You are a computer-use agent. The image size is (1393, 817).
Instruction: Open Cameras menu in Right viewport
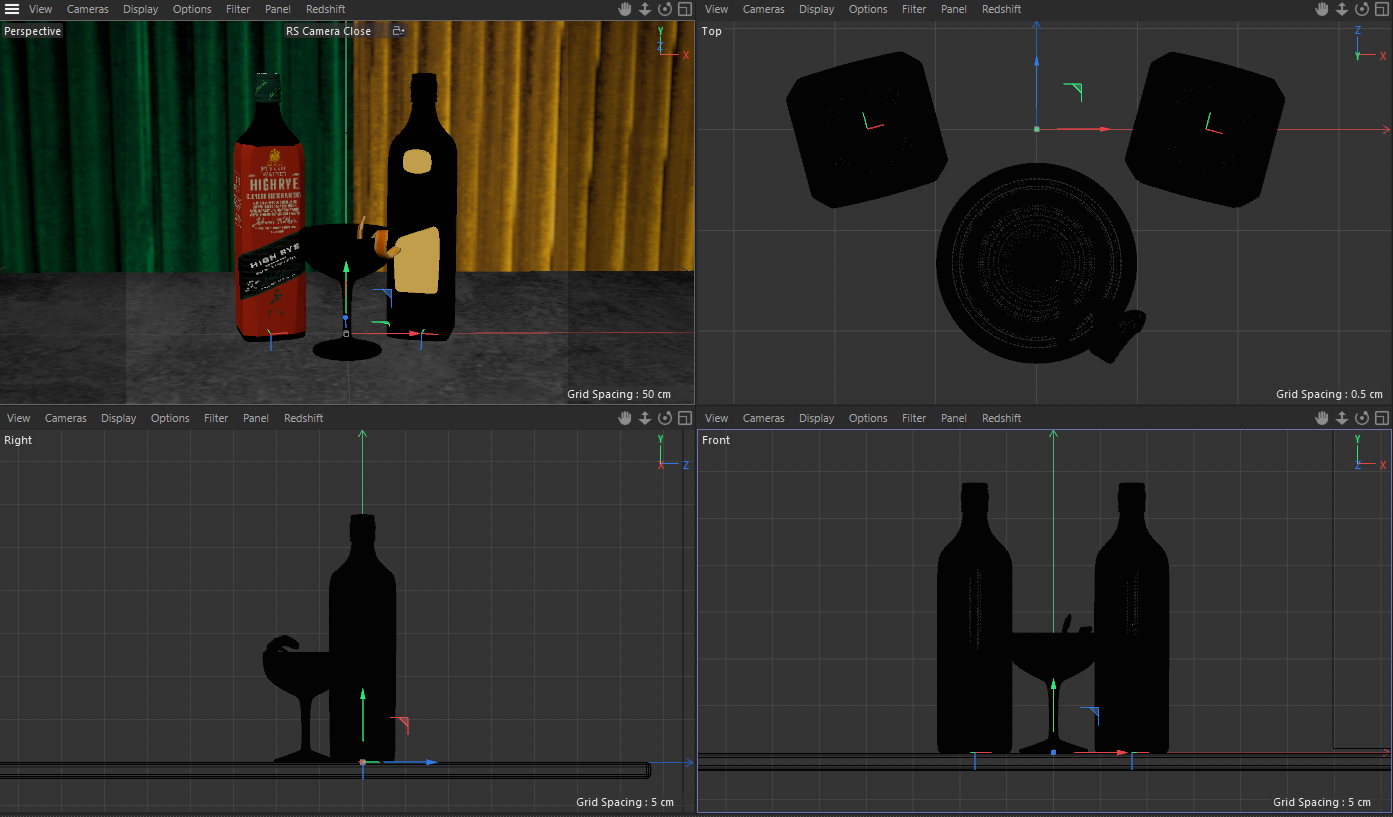[66, 418]
